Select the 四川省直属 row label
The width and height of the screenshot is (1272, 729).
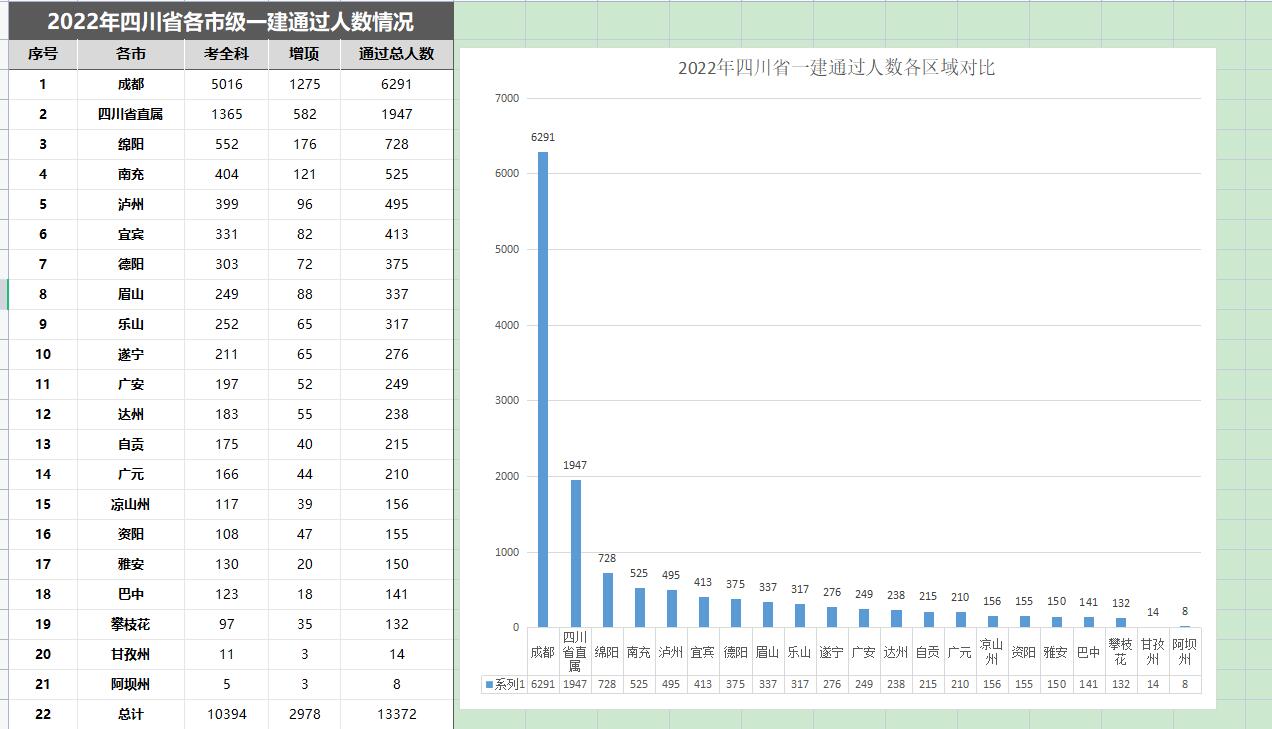[x=131, y=114]
